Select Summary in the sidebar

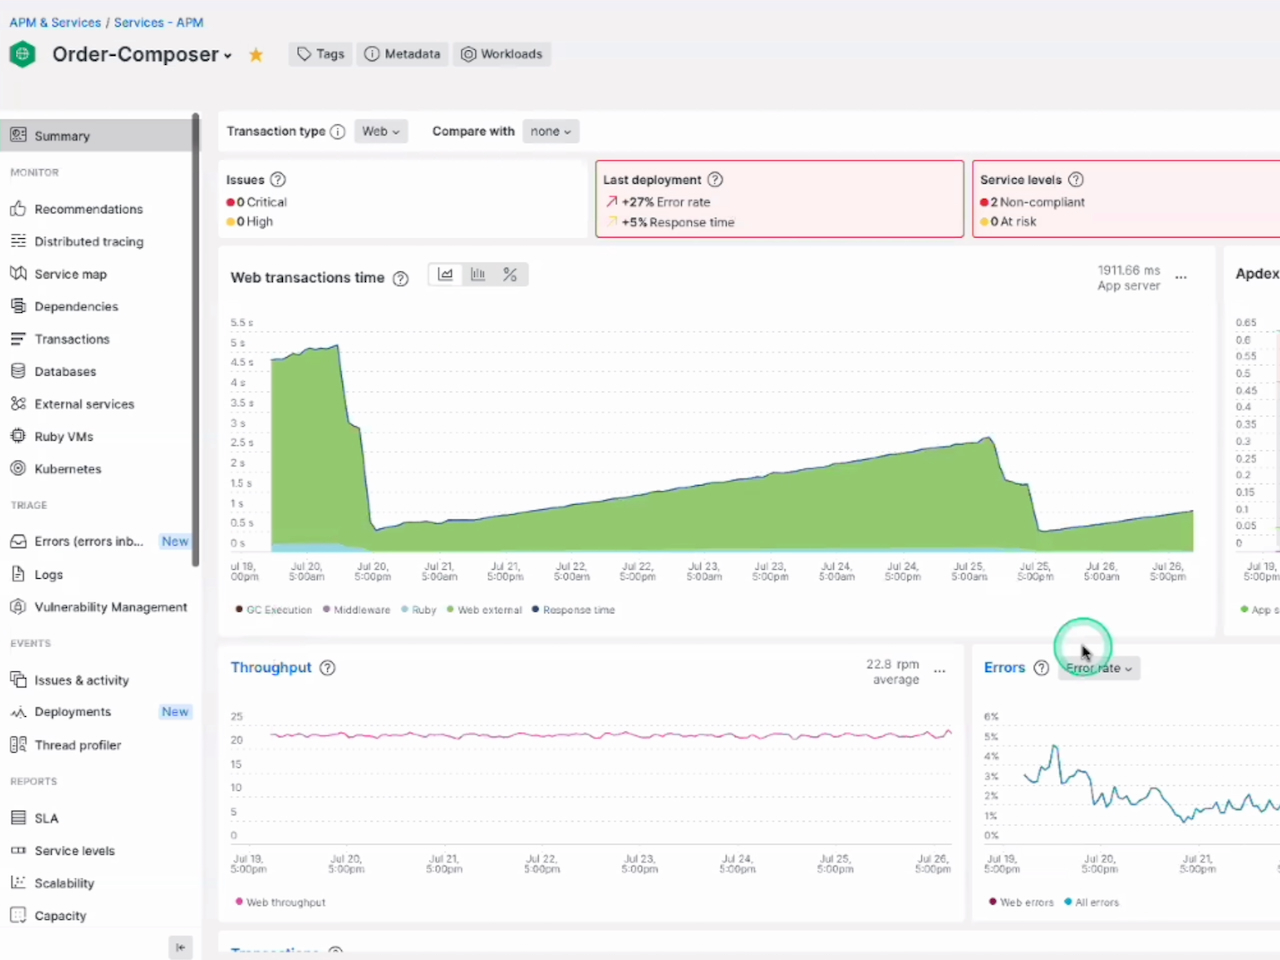[97, 136]
